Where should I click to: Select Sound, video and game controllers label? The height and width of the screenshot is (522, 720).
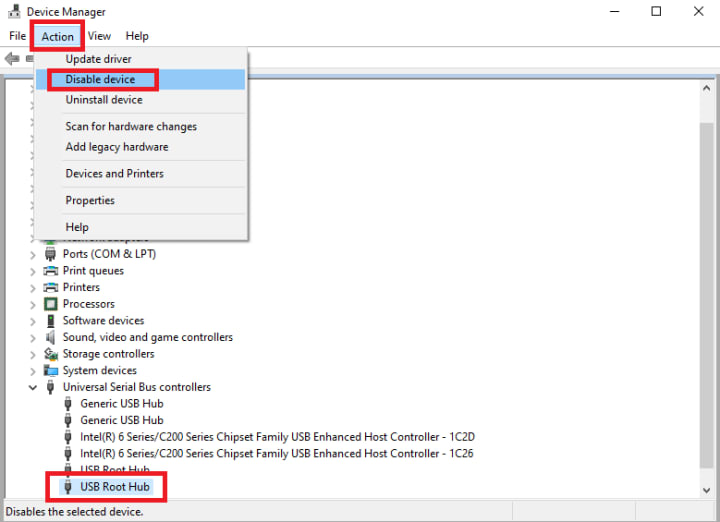tap(148, 337)
